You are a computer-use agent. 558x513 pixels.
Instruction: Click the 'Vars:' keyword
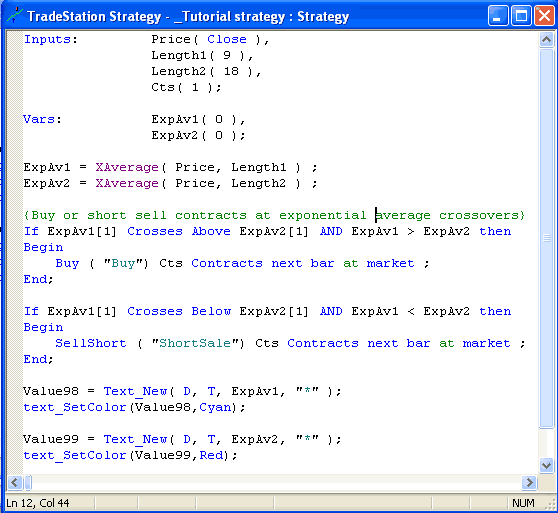pos(42,119)
